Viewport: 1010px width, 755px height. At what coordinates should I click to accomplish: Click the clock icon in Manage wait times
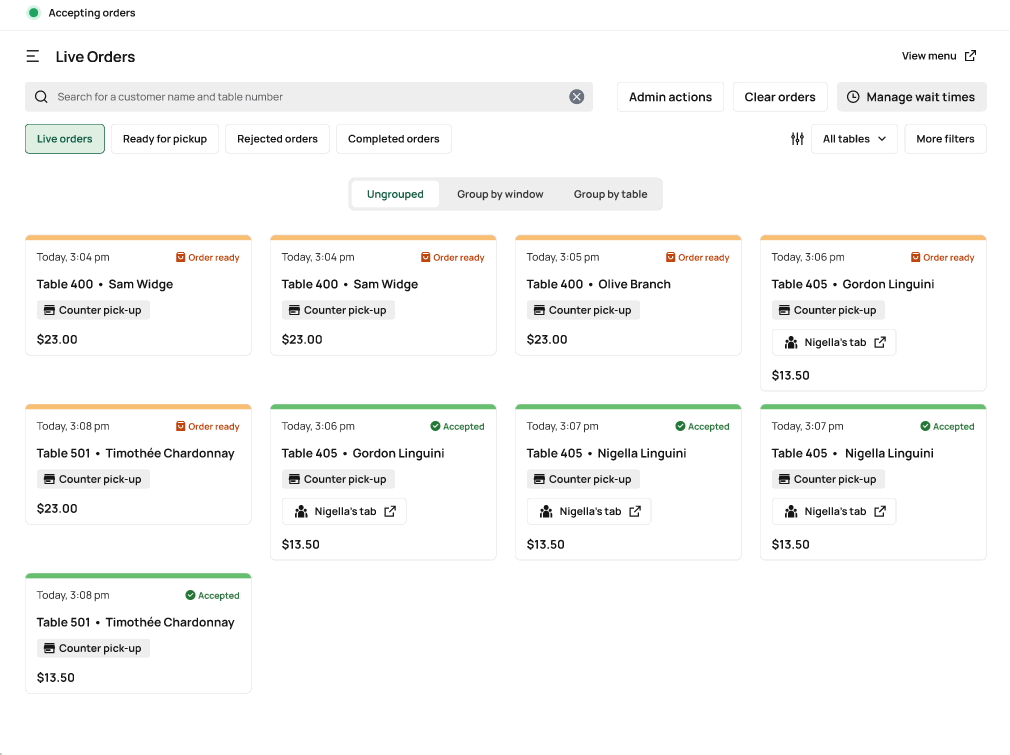[x=853, y=97]
